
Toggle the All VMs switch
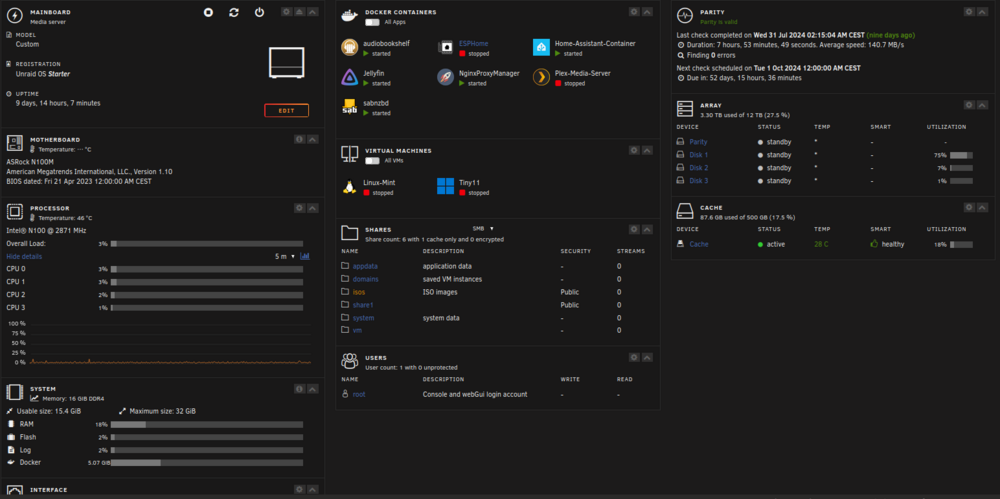pyautogui.click(x=372, y=161)
